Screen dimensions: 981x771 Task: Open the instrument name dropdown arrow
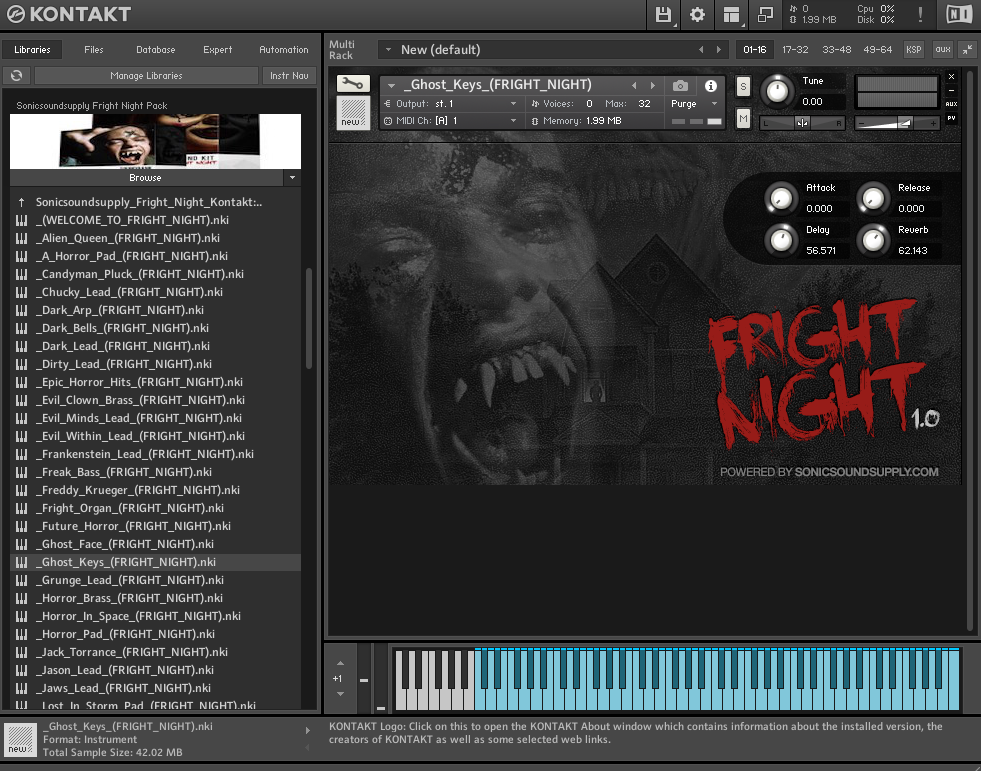(x=392, y=86)
